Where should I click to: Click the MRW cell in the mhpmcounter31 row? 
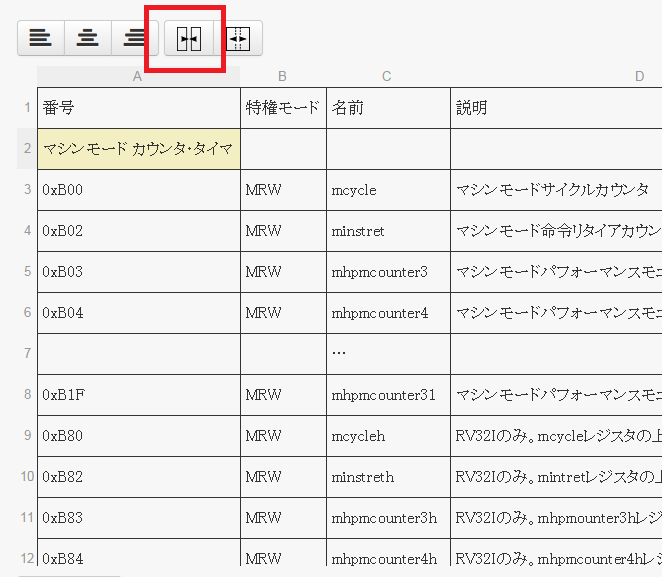[x=283, y=395]
